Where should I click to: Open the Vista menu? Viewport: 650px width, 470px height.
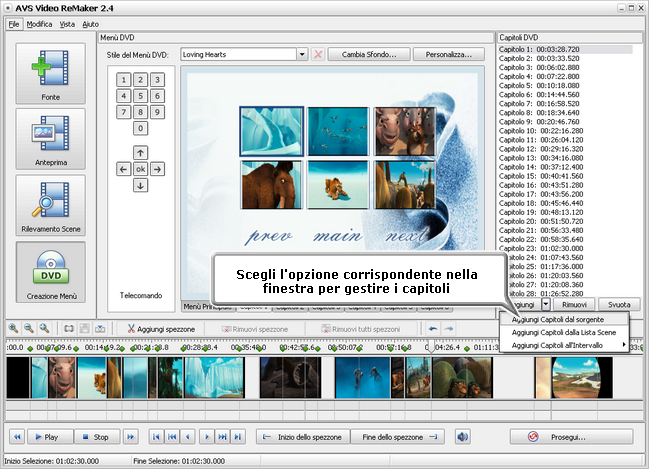pos(67,24)
